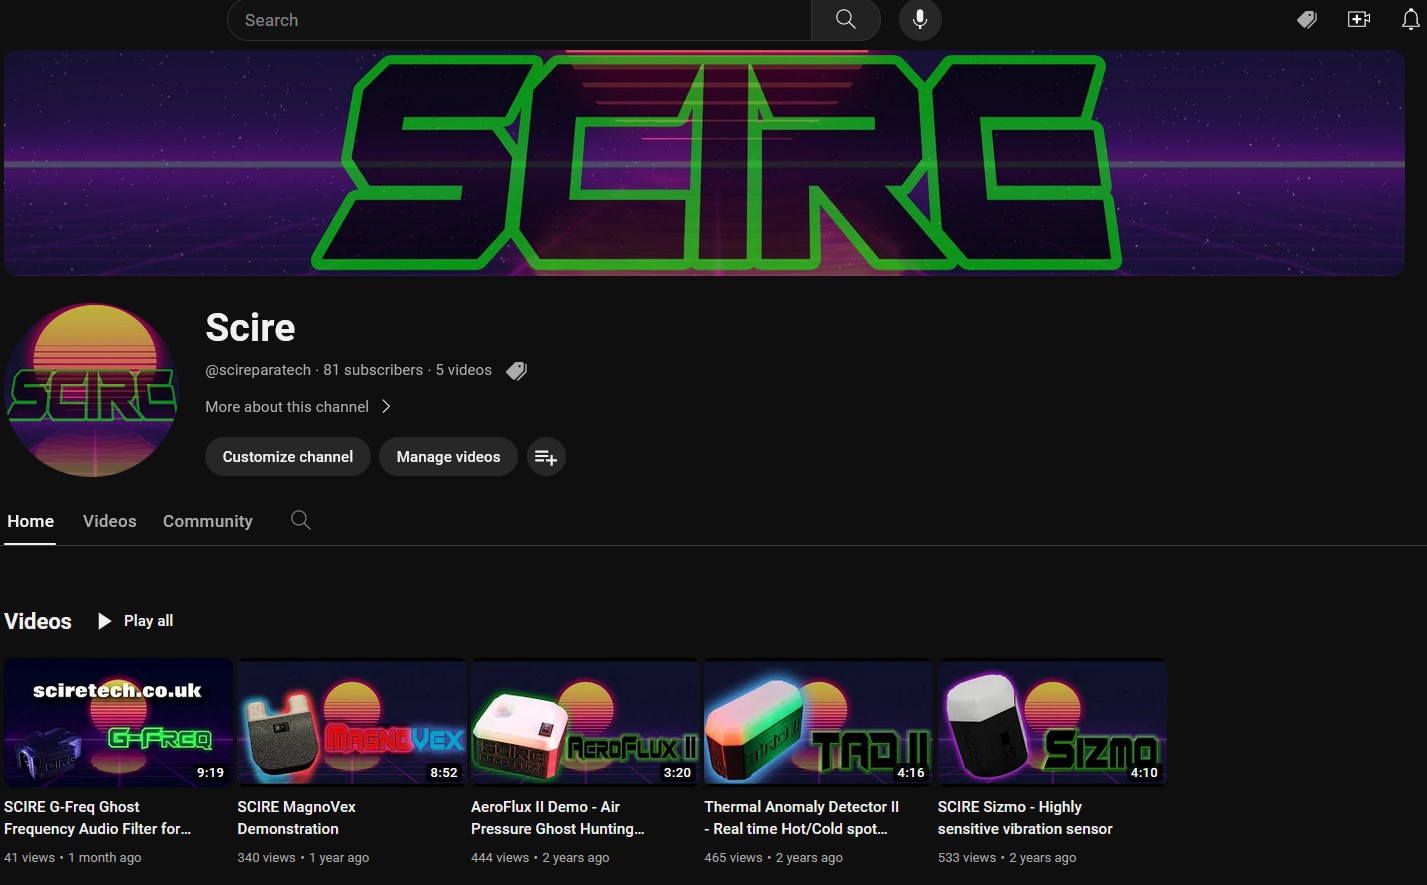Expand More about this channel
This screenshot has width=1427, height=885.
pos(287,406)
